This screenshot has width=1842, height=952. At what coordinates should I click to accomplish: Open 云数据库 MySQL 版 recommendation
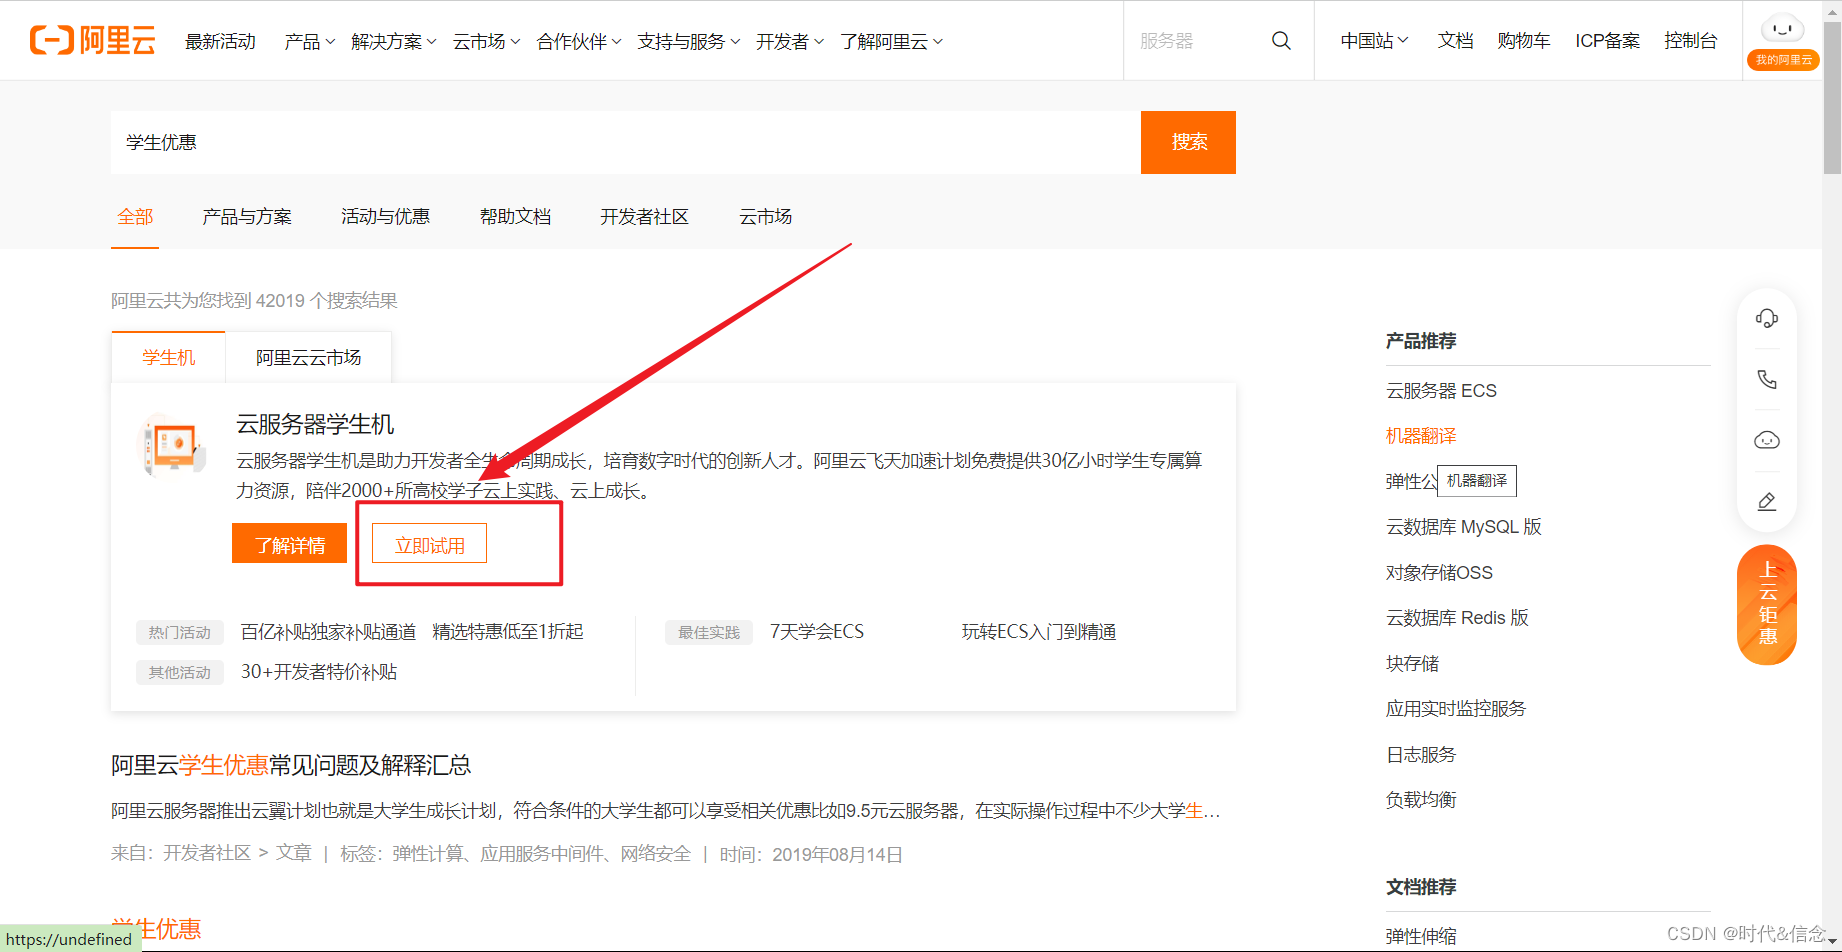1463,527
